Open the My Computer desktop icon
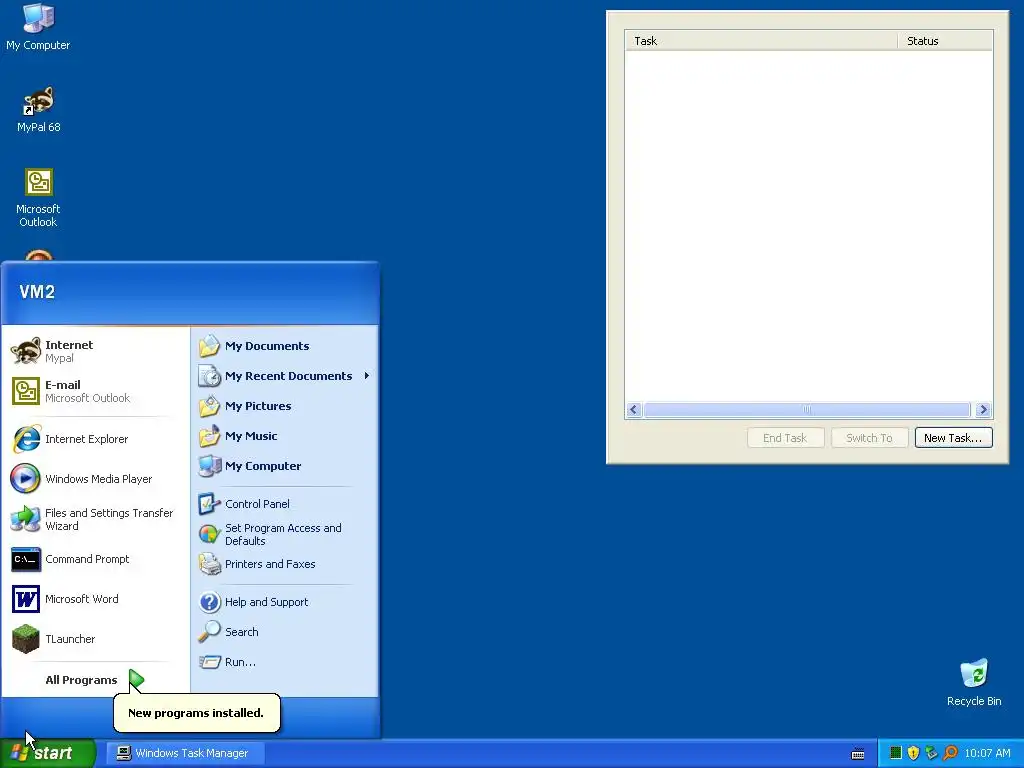 point(38,27)
